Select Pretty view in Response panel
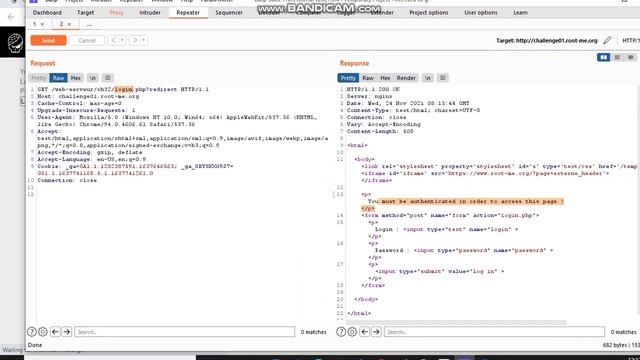 point(348,78)
